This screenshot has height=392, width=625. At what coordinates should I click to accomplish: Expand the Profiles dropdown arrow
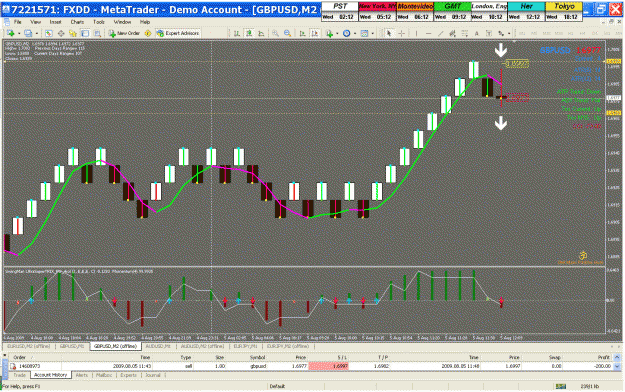pyautogui.click(x=36, y=33)
